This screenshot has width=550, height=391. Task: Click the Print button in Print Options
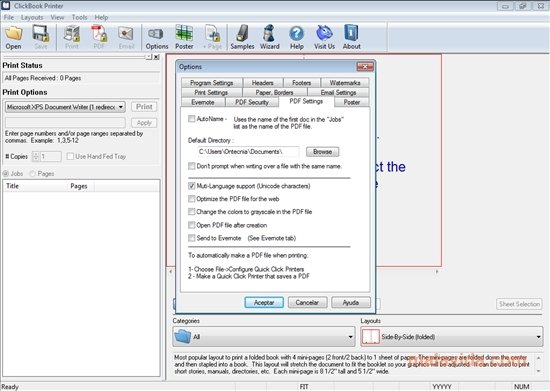(x=144, y=107)
